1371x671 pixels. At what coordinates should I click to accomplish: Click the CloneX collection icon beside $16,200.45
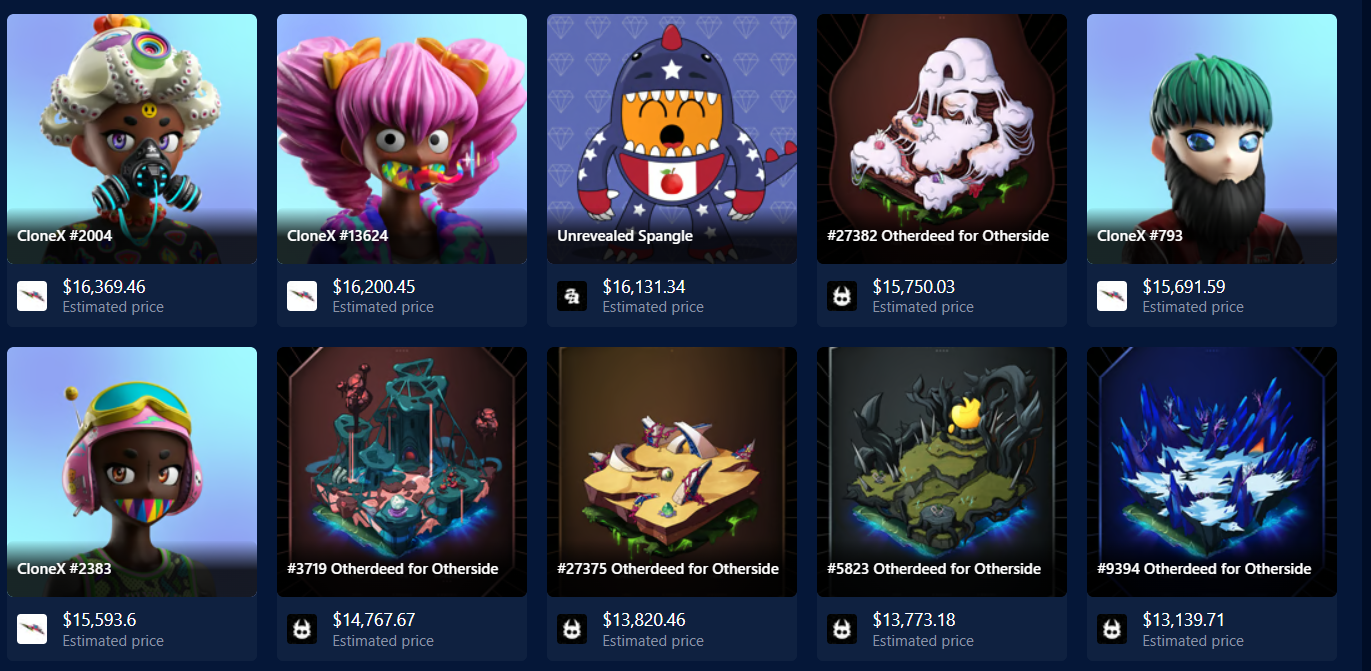302,296
